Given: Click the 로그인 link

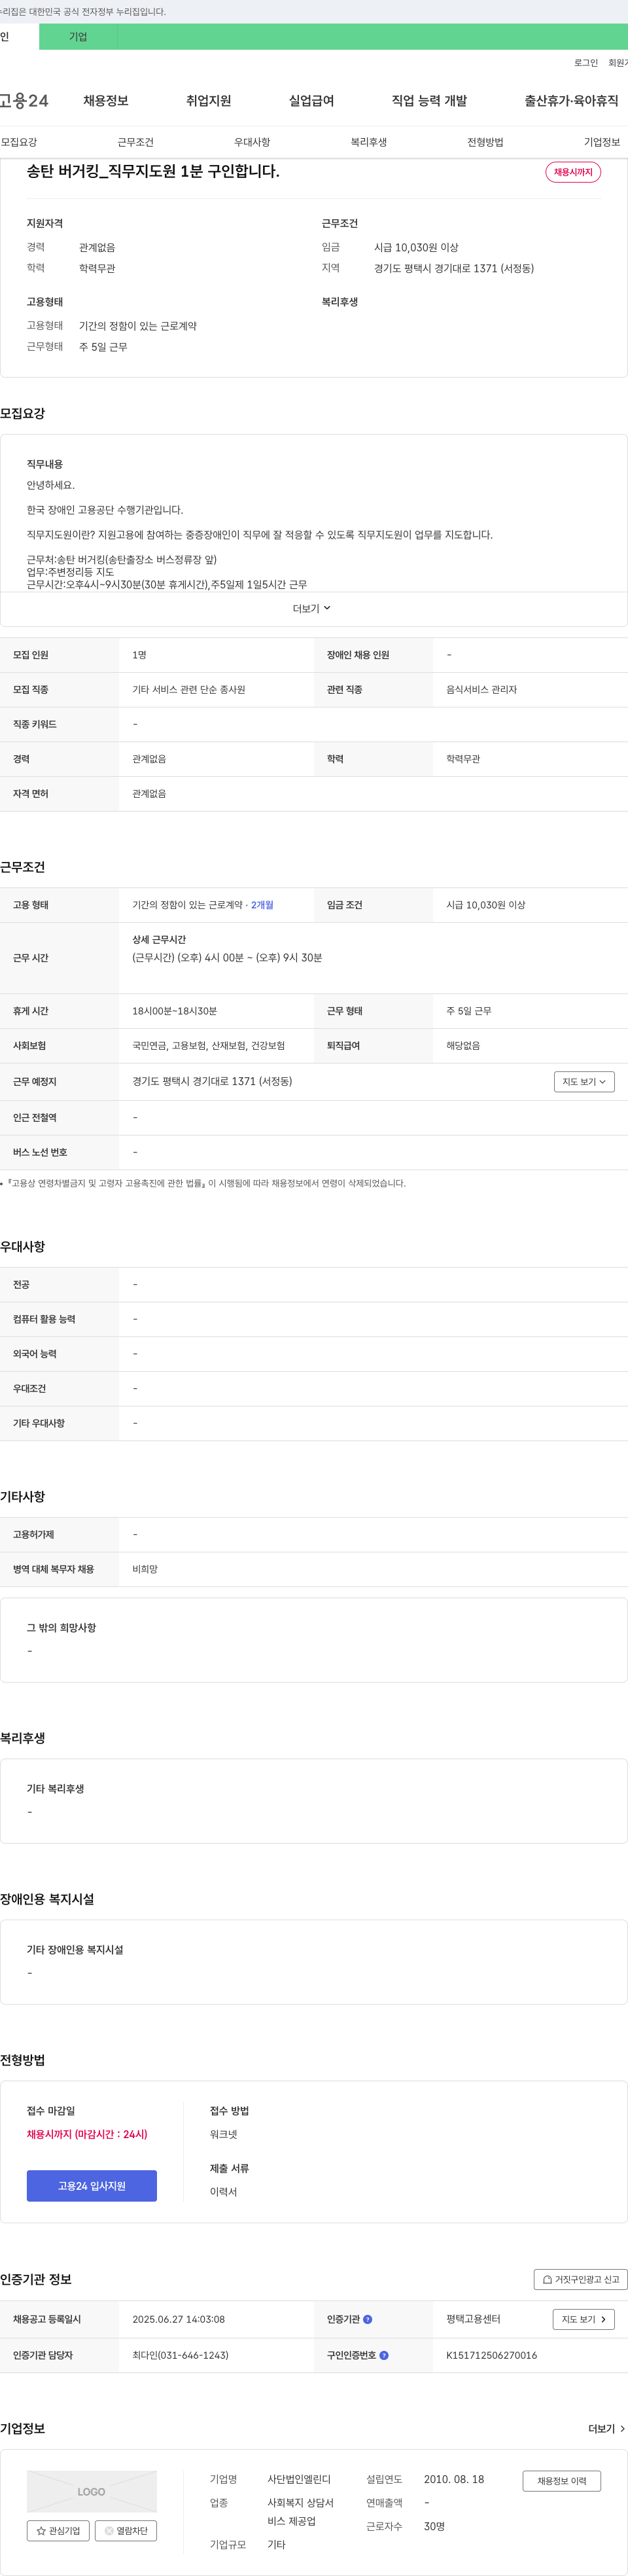Looking at the screenshot, I should pyautogui.click(x=586, y=63).
